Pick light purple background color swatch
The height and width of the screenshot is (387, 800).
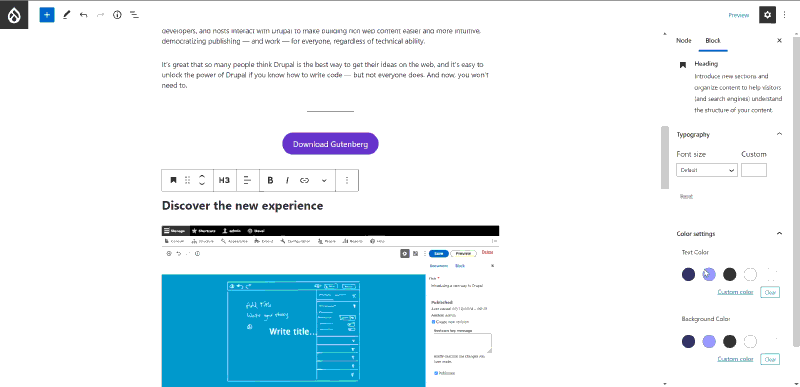(709, 341)
